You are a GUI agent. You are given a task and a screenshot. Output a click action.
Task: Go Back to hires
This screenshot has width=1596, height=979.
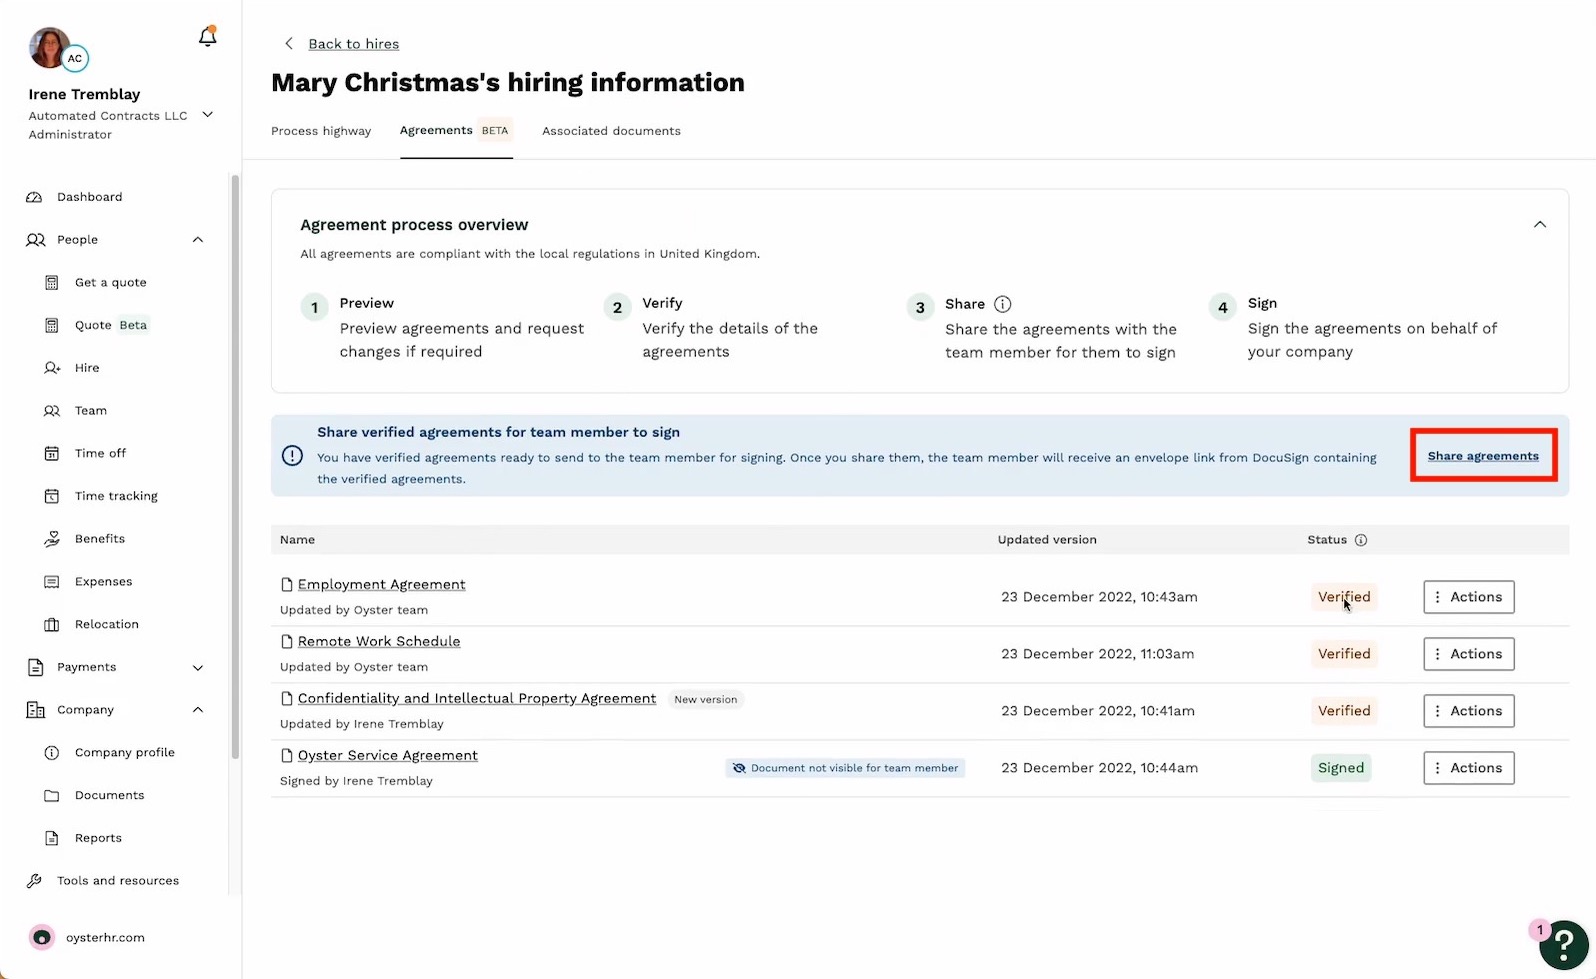(353, 44)
